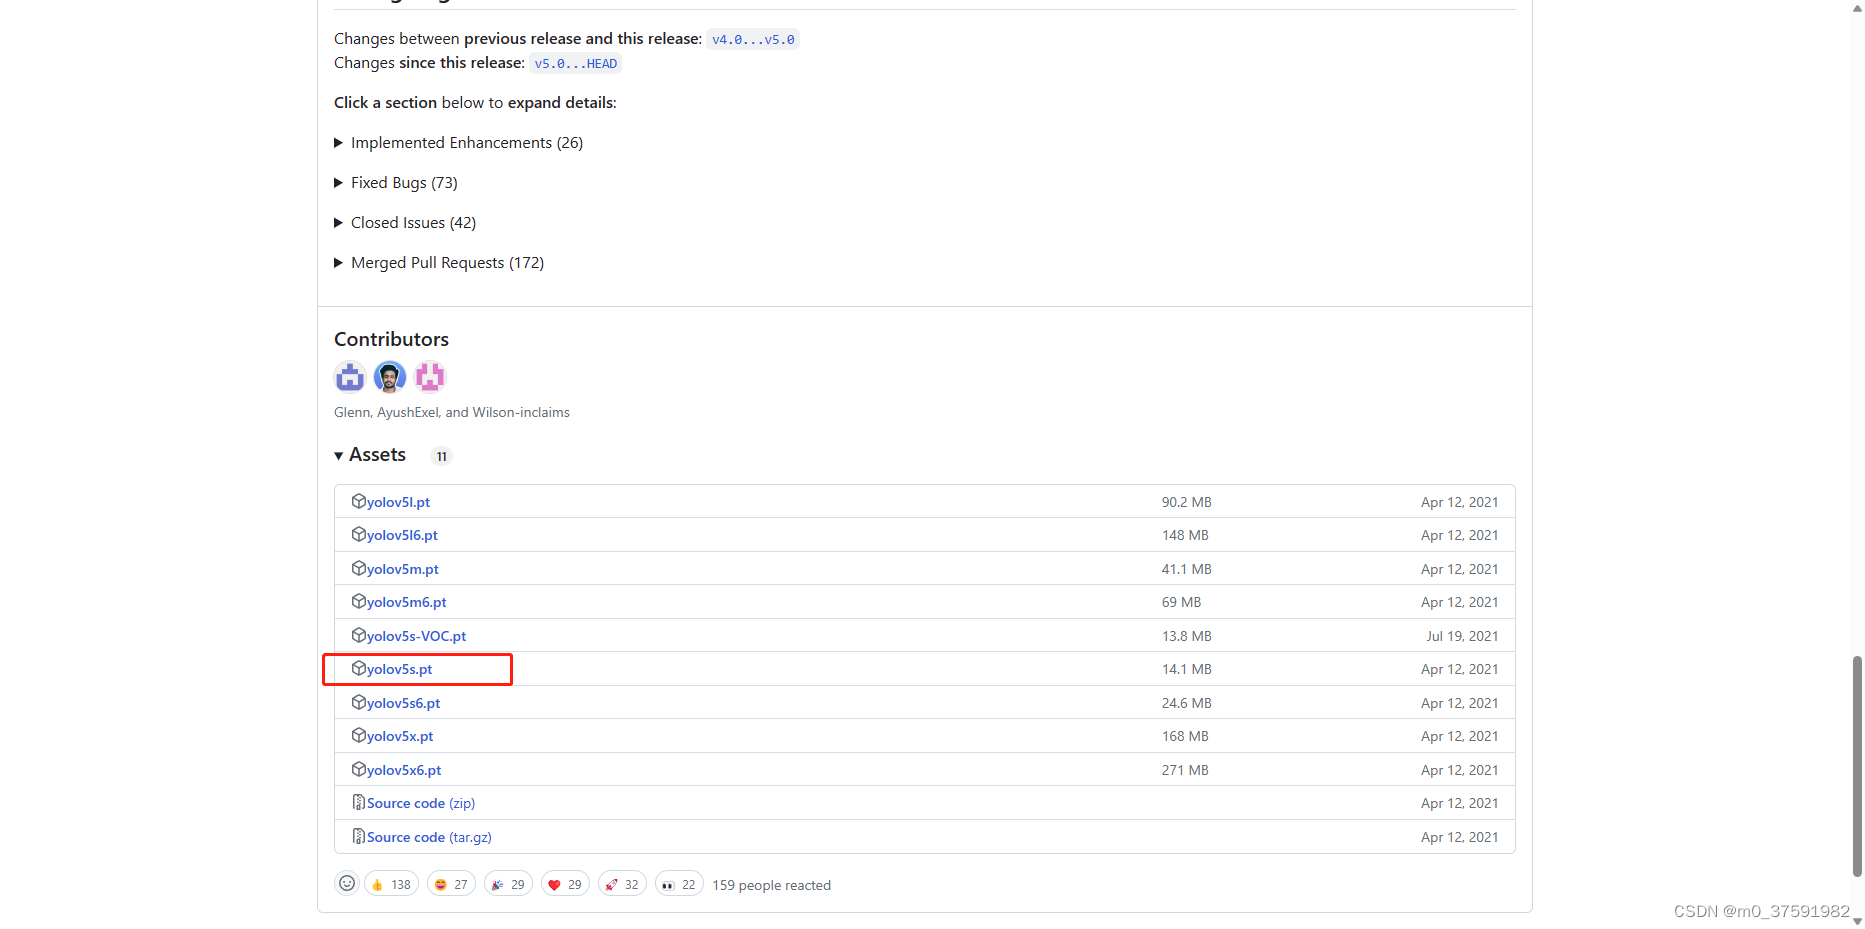Download yolov5l.pt
This screenshot has width=1865, height=929.
tap(398, 502)
